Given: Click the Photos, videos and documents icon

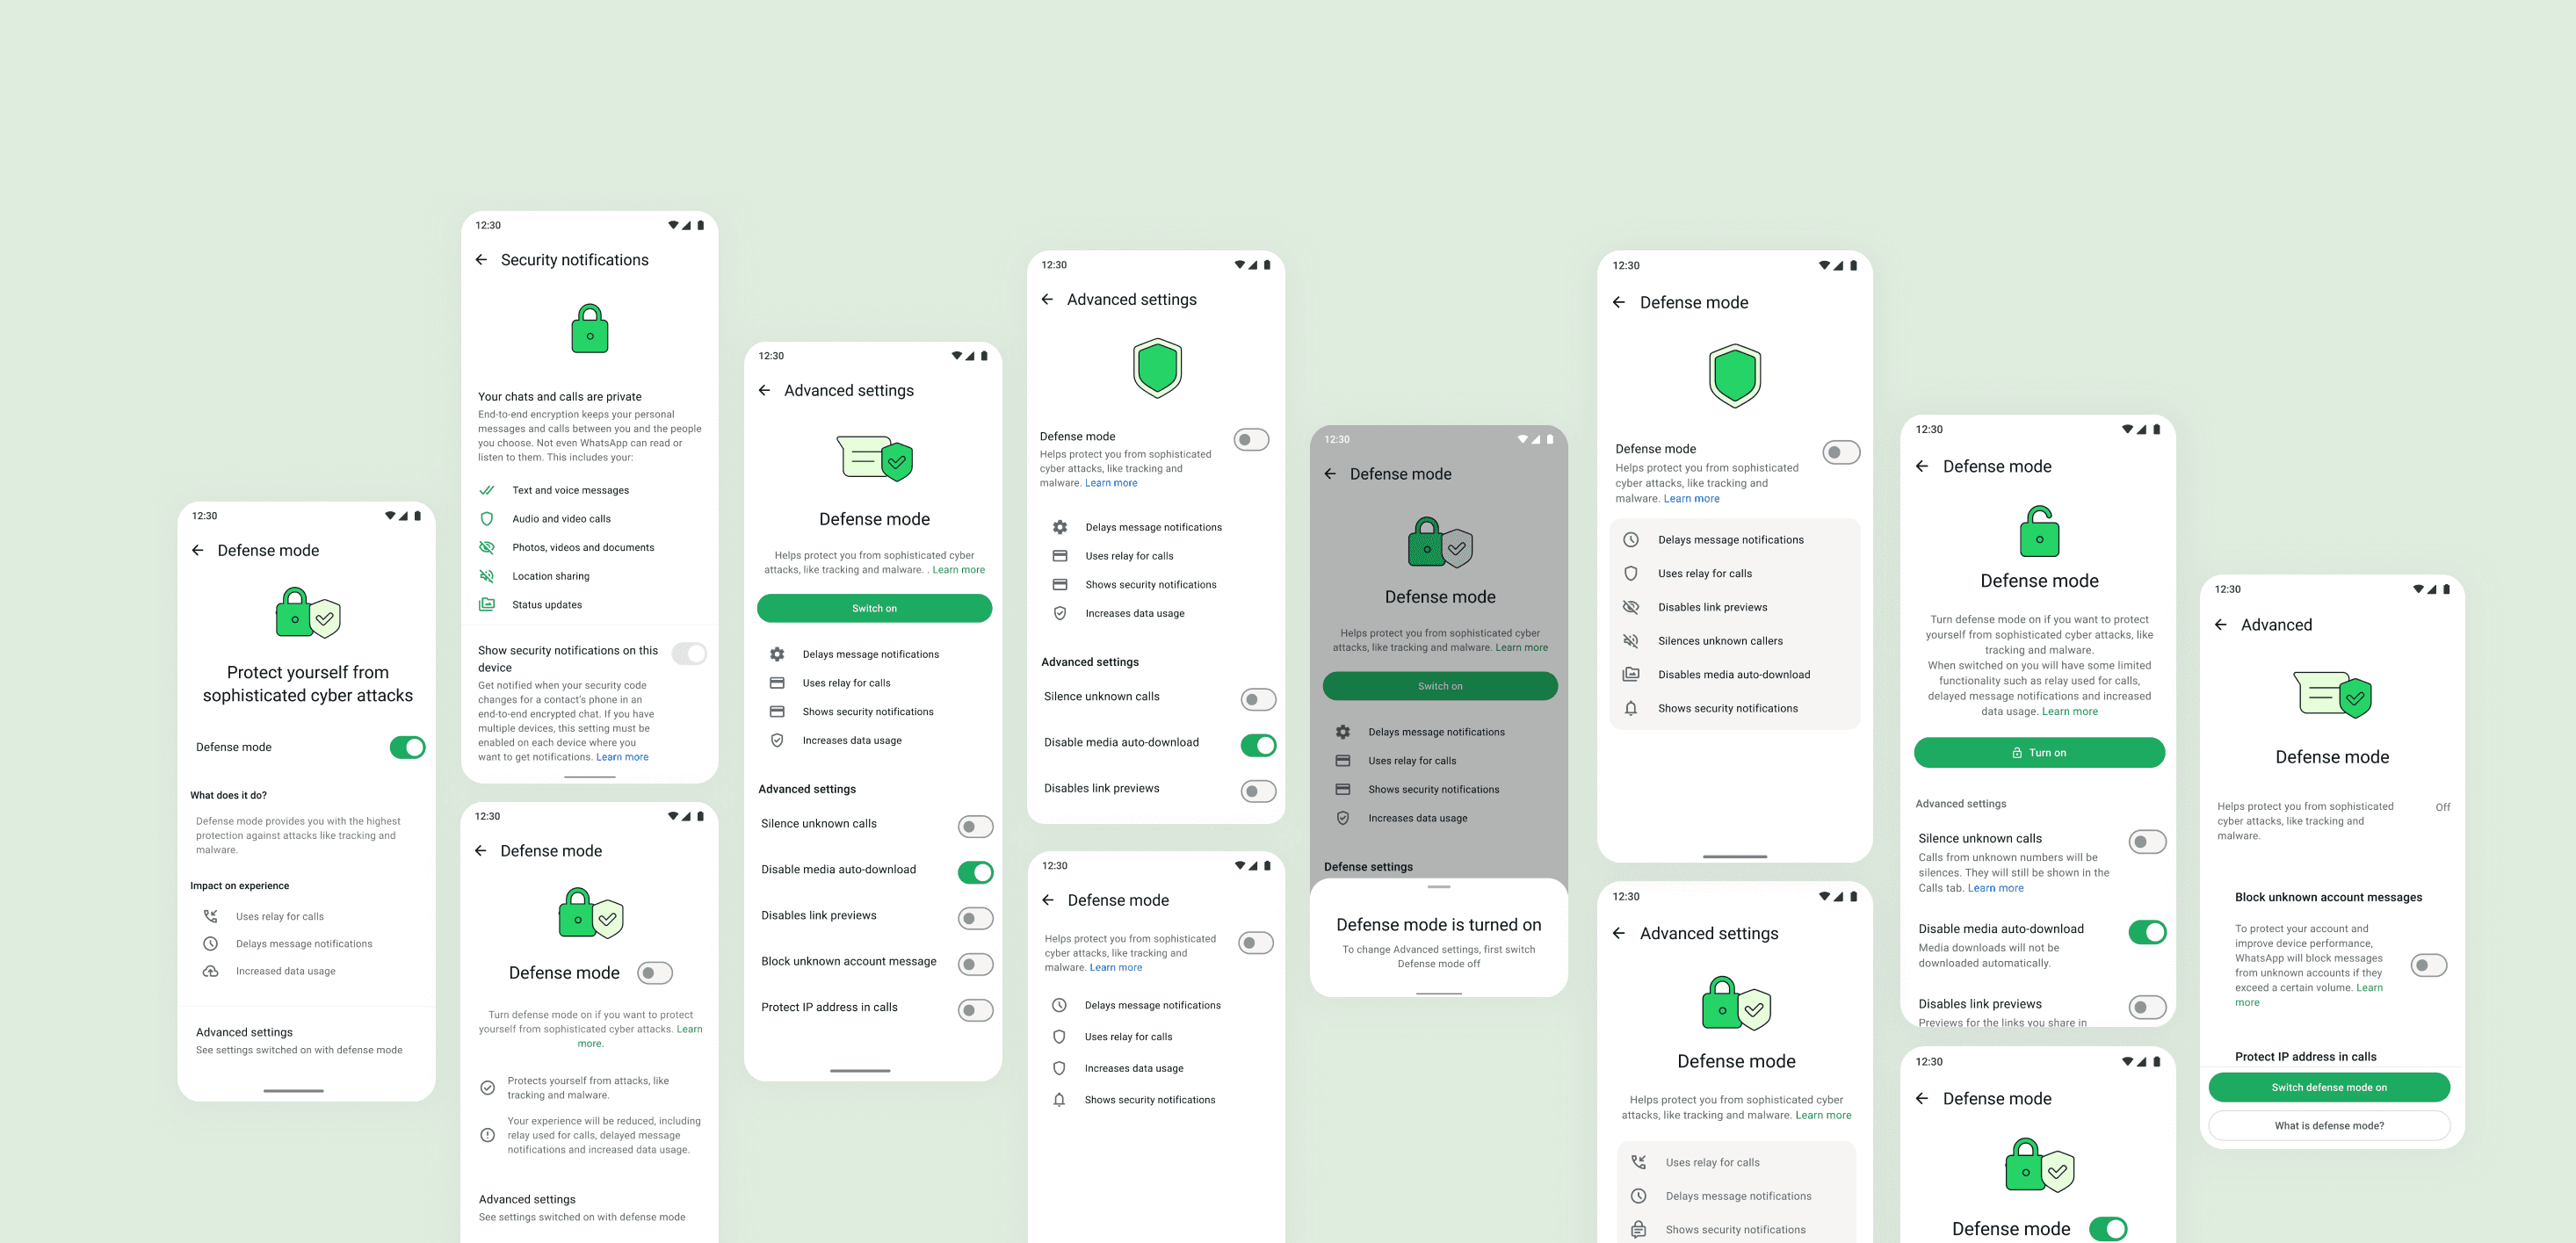Looking at the screenshot, I should point(487,547).
